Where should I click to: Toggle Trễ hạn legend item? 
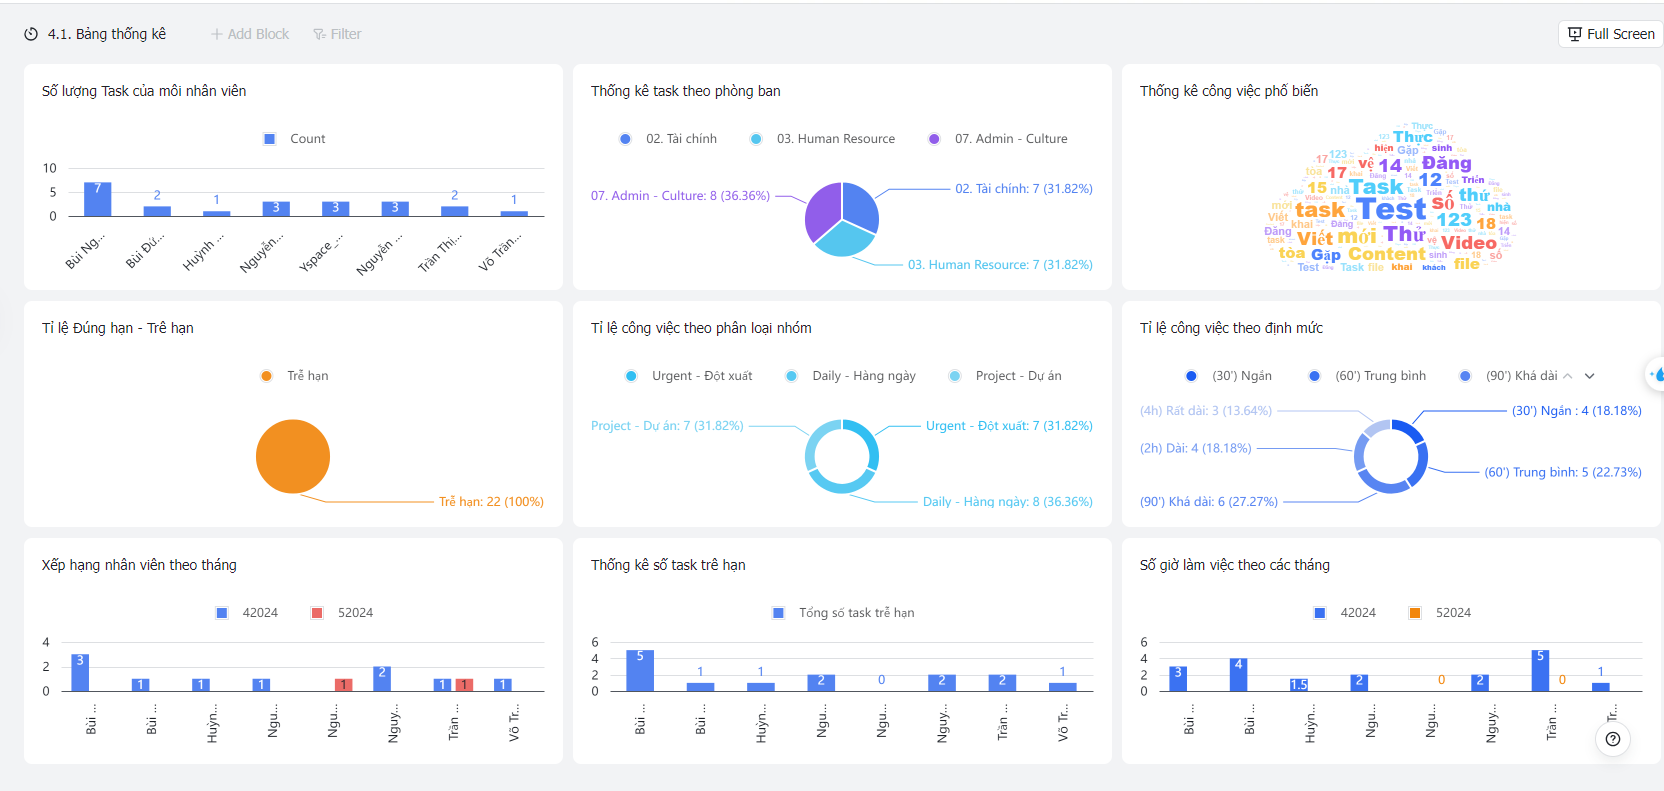pyautogui.click(x=294, y=376)
